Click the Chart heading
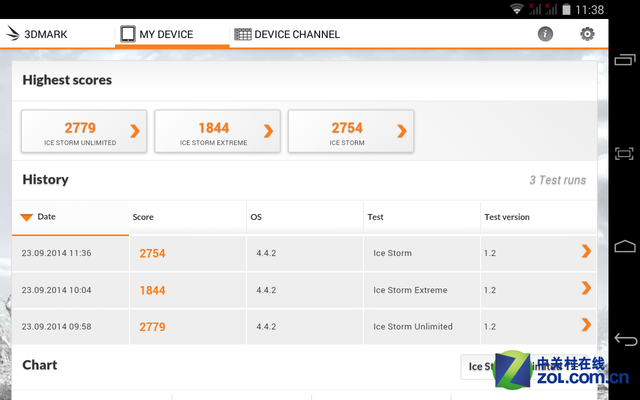640x400 pixels. click(x=40, y=365)
